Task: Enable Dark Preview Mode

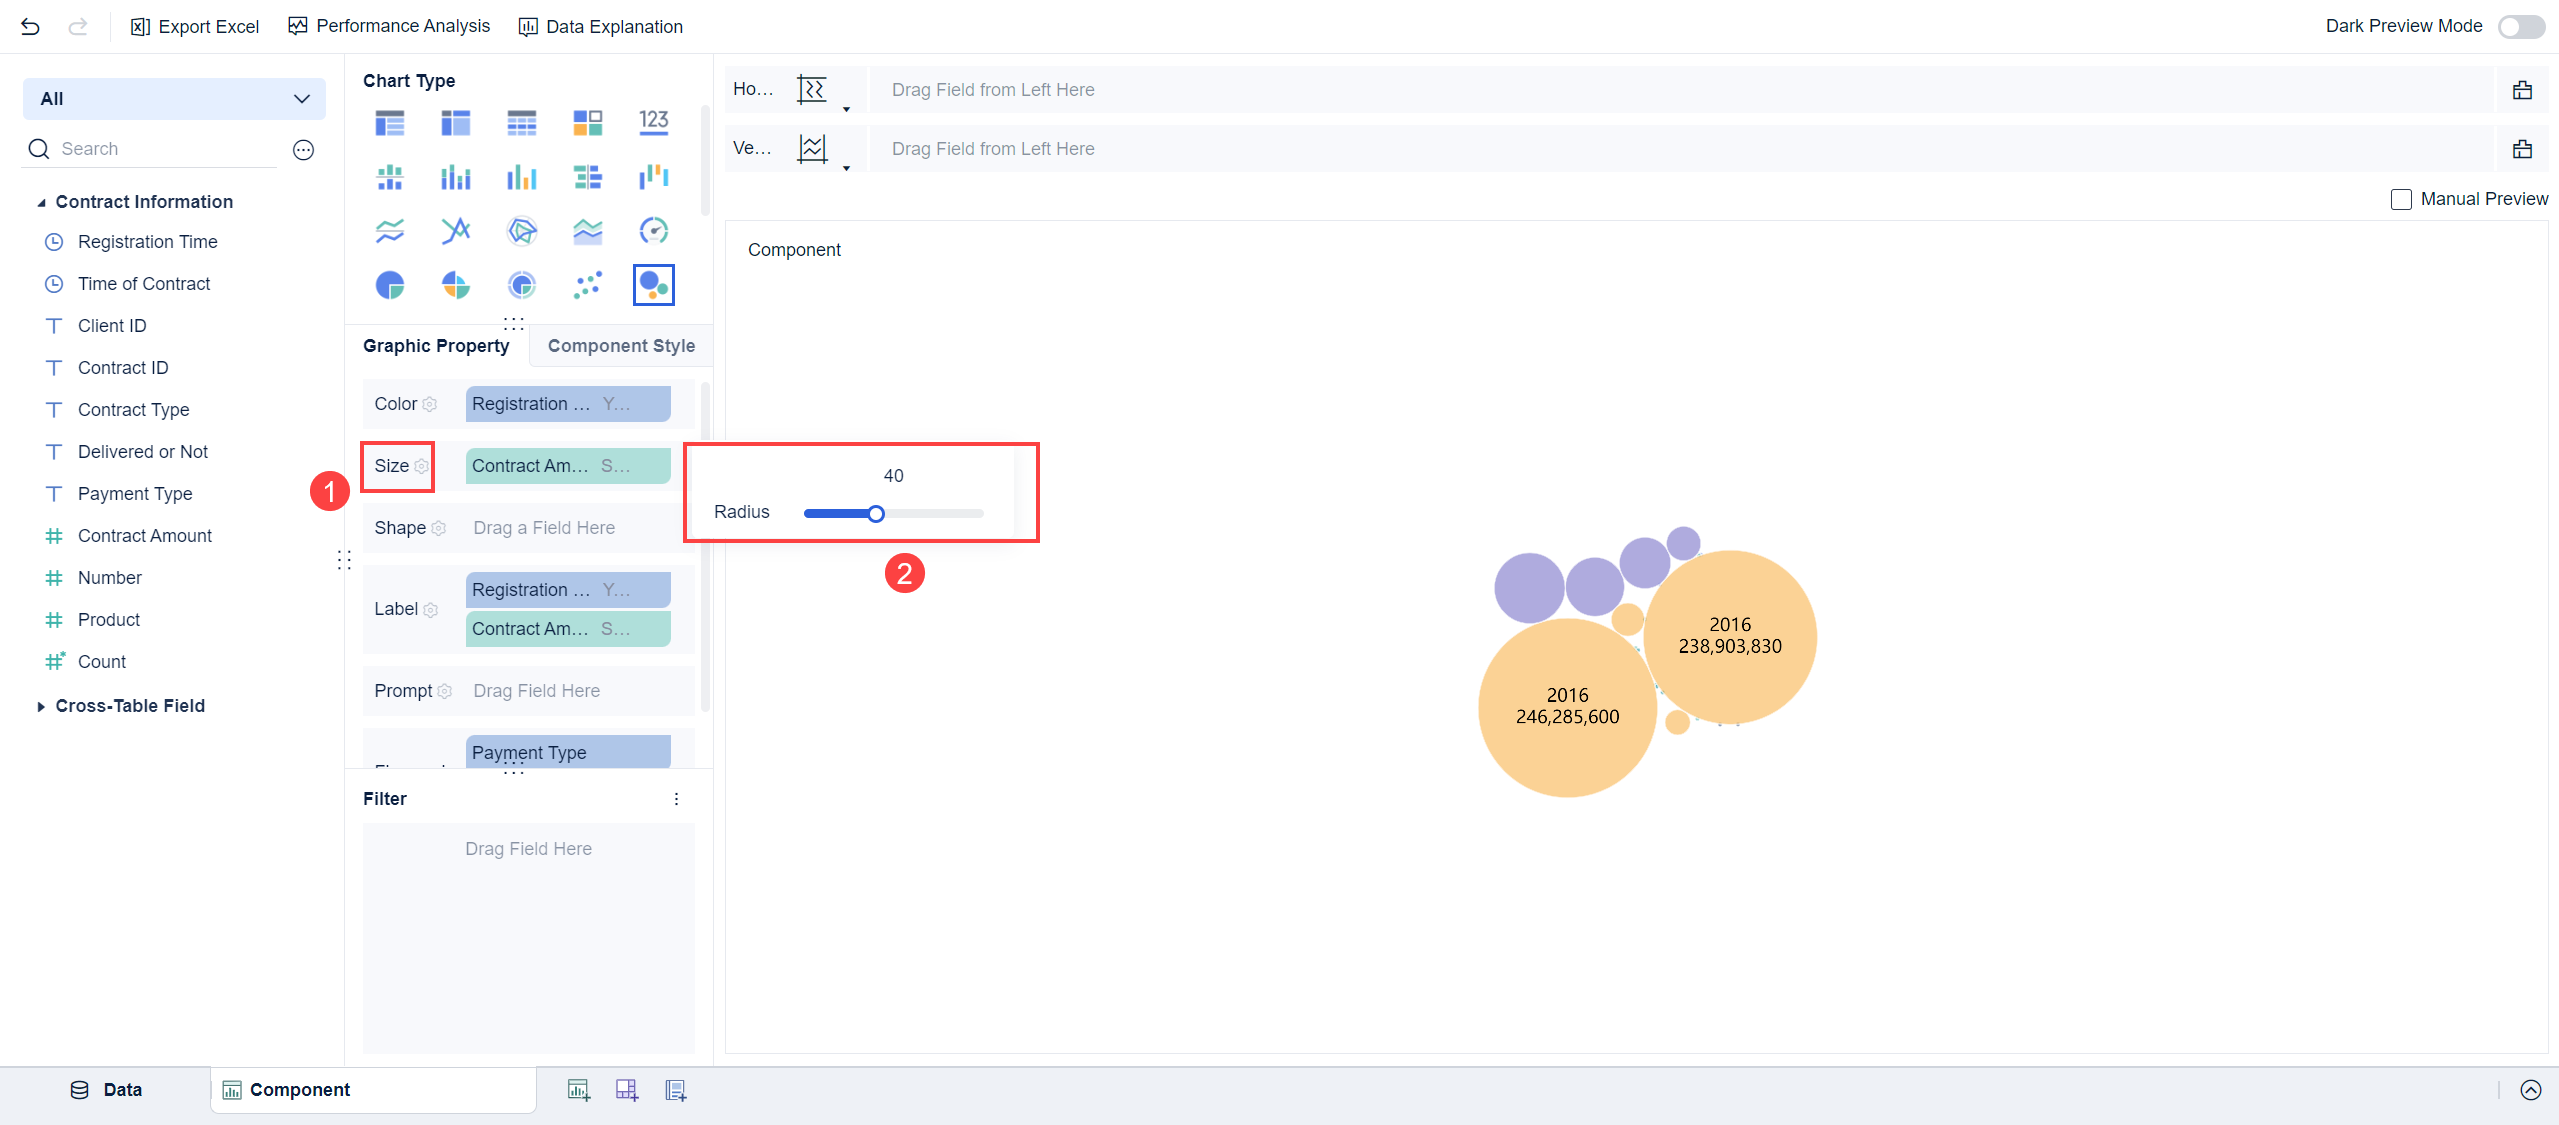Action: pos(2521,26)
